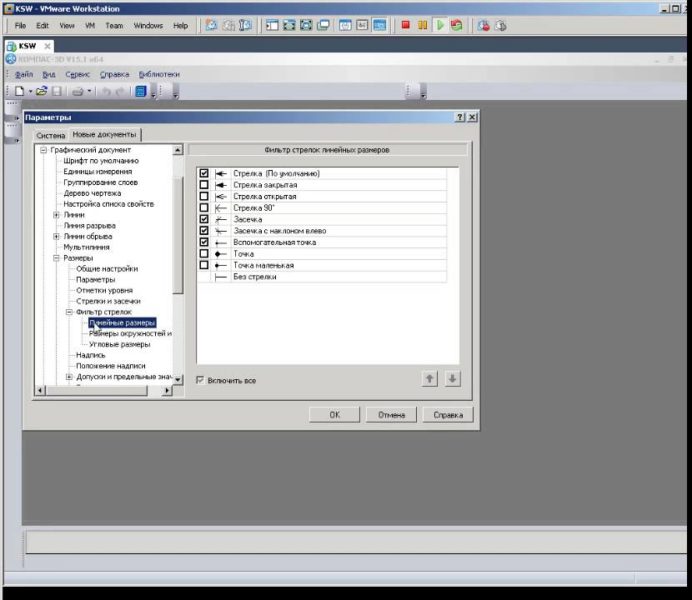Screen dimensions: 692x600
Task: Click the New document icon in KOMPAS toolbar
Action: coord(19,91)
